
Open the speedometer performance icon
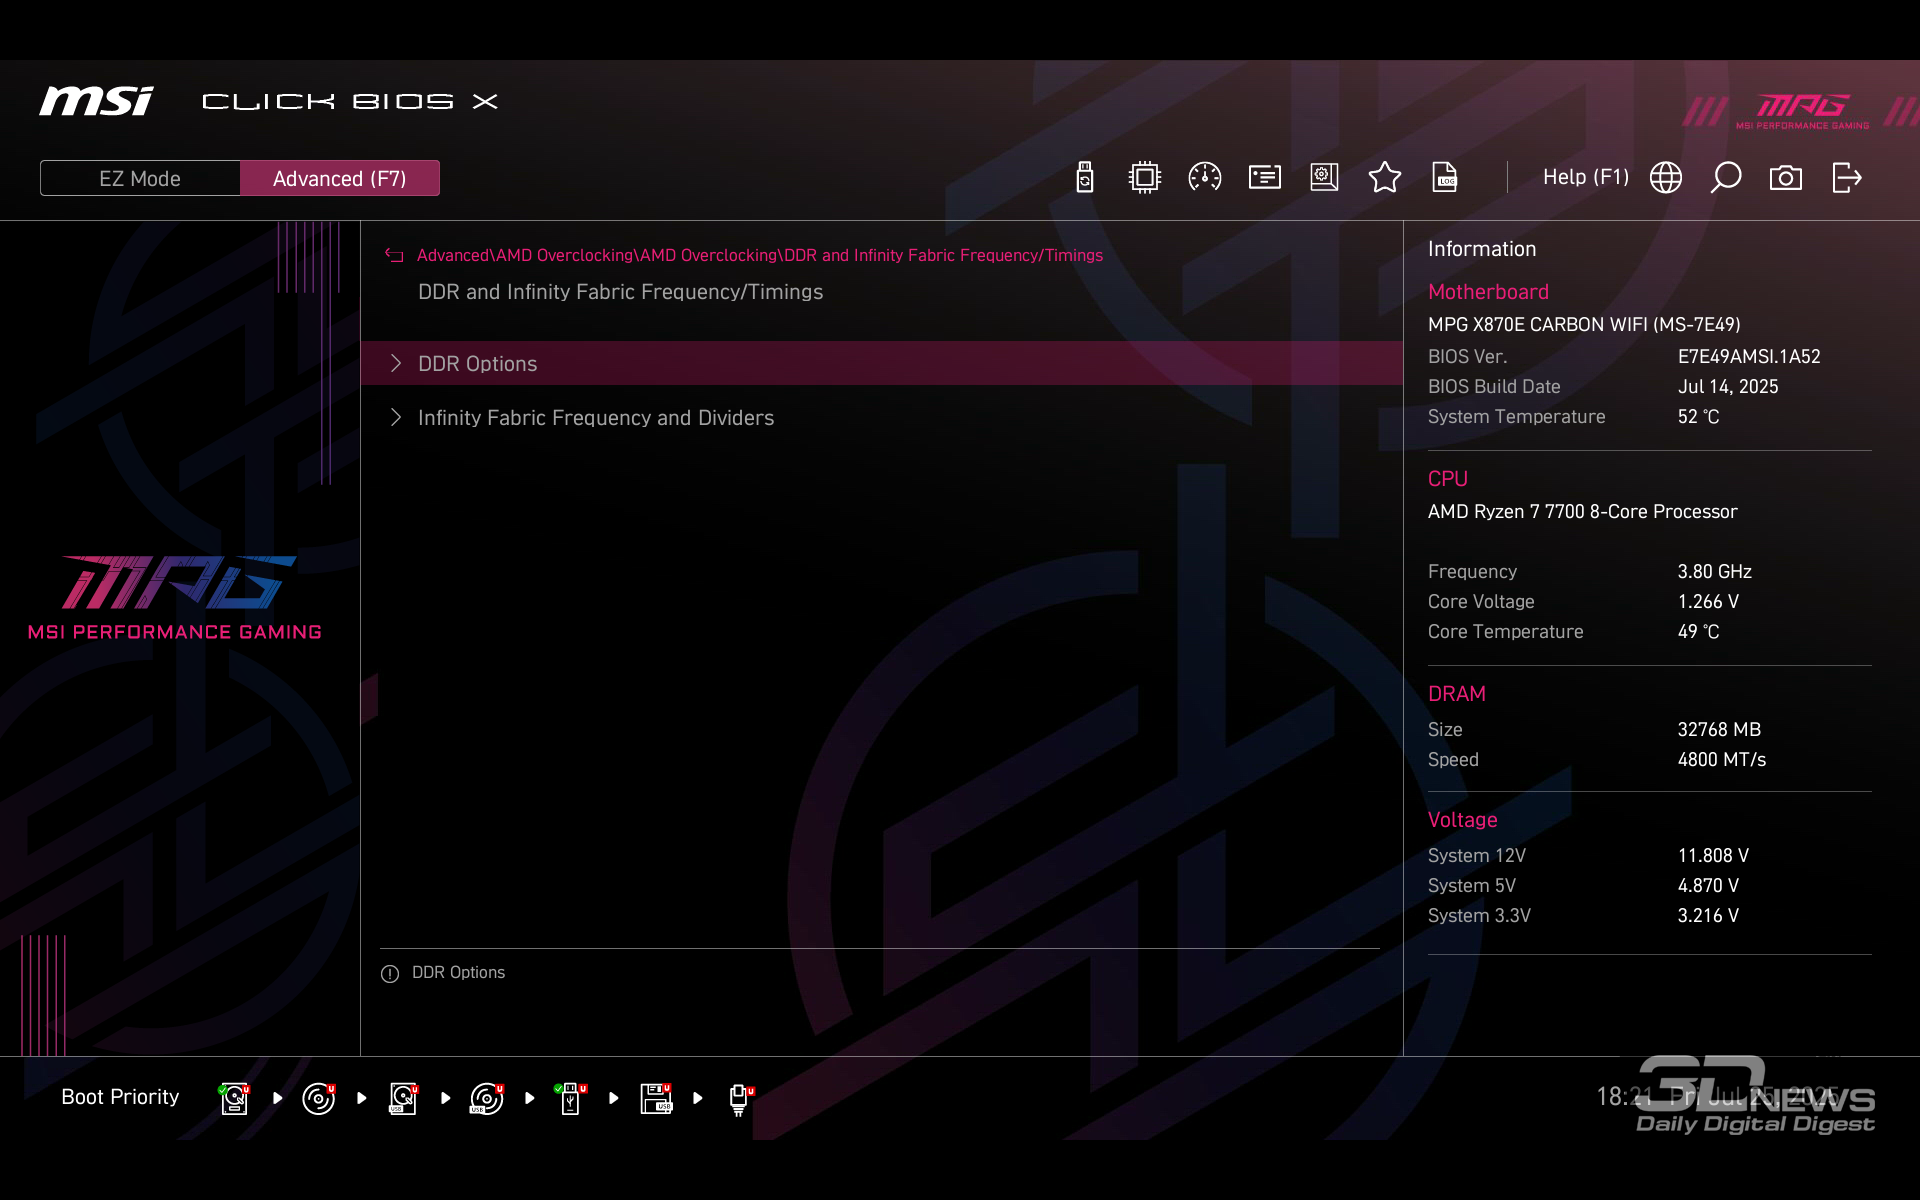1205,178
